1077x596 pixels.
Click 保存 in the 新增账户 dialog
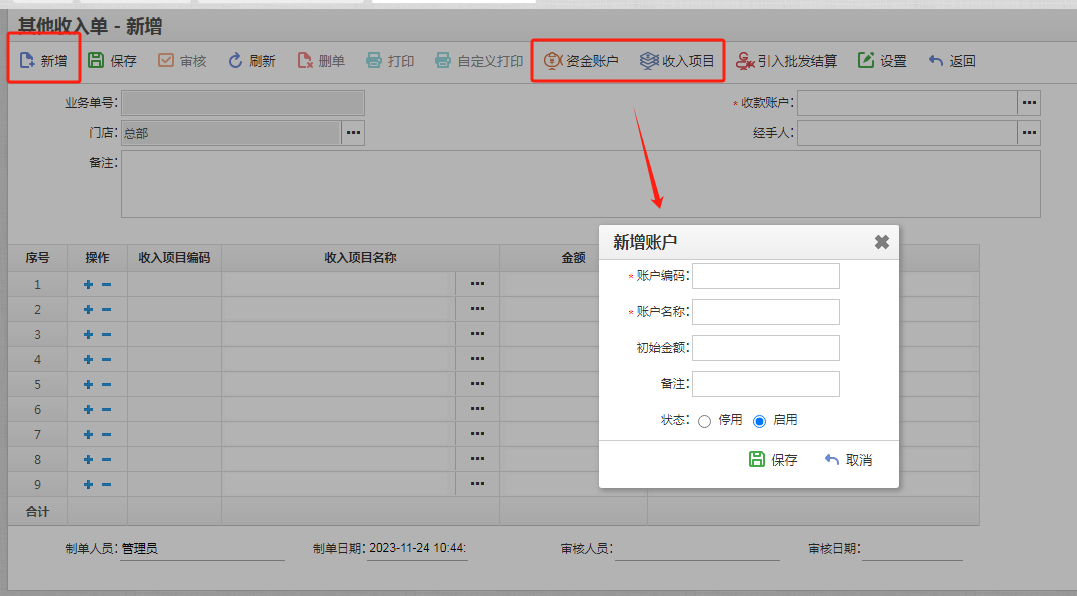click(x=773, y=459)
